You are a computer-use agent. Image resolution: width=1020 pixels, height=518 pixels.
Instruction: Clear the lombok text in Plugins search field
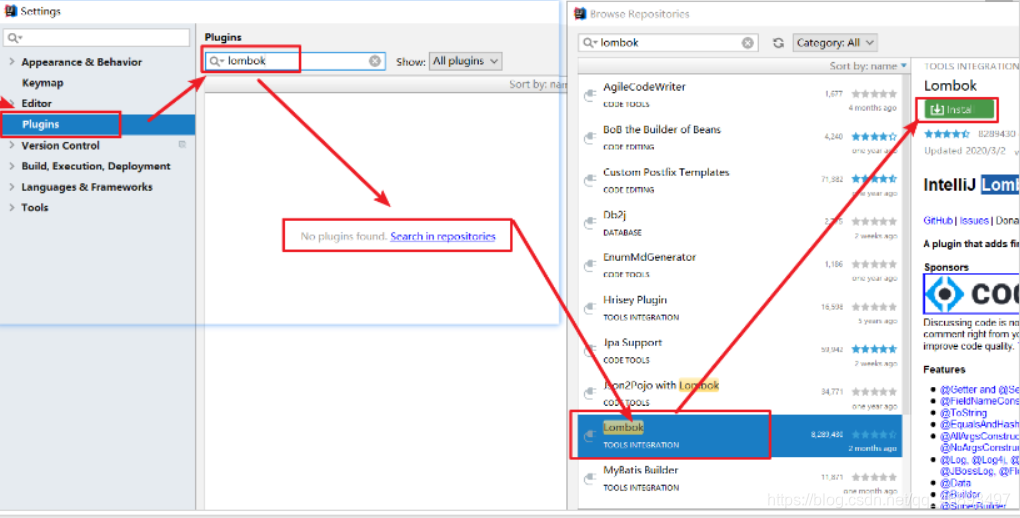(375, 61)
